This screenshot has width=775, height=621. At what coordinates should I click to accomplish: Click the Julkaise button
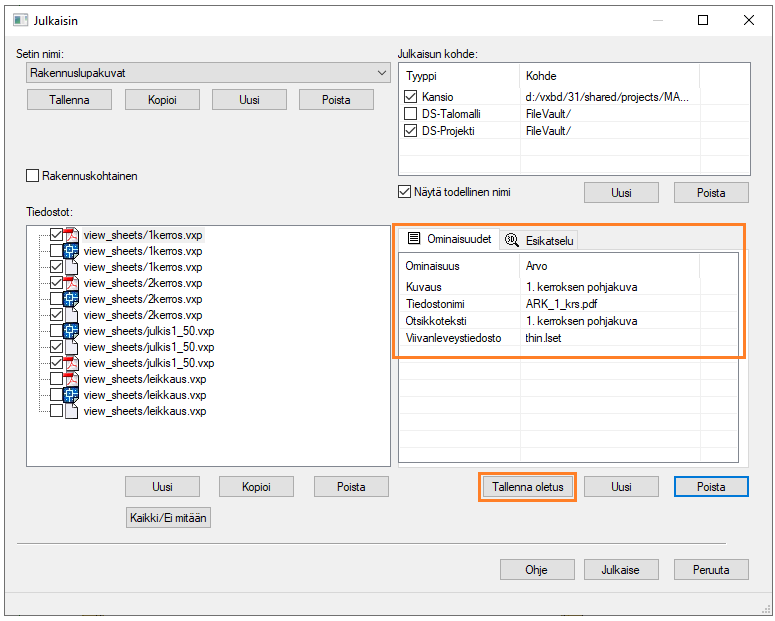click(x=621, y=569)
